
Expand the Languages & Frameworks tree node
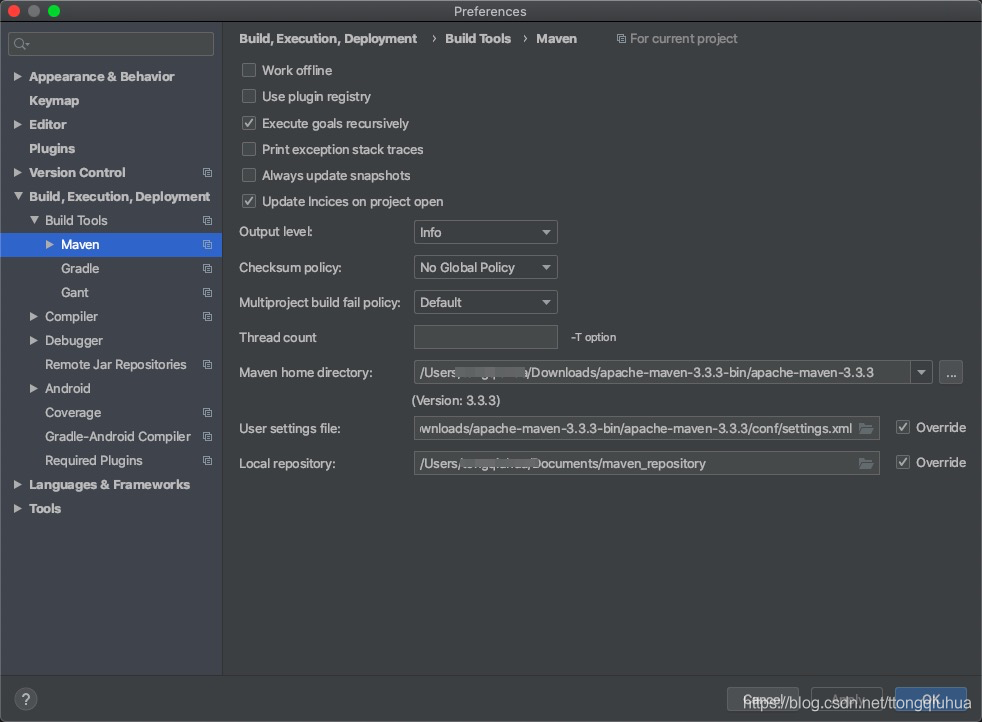[16, 484]
